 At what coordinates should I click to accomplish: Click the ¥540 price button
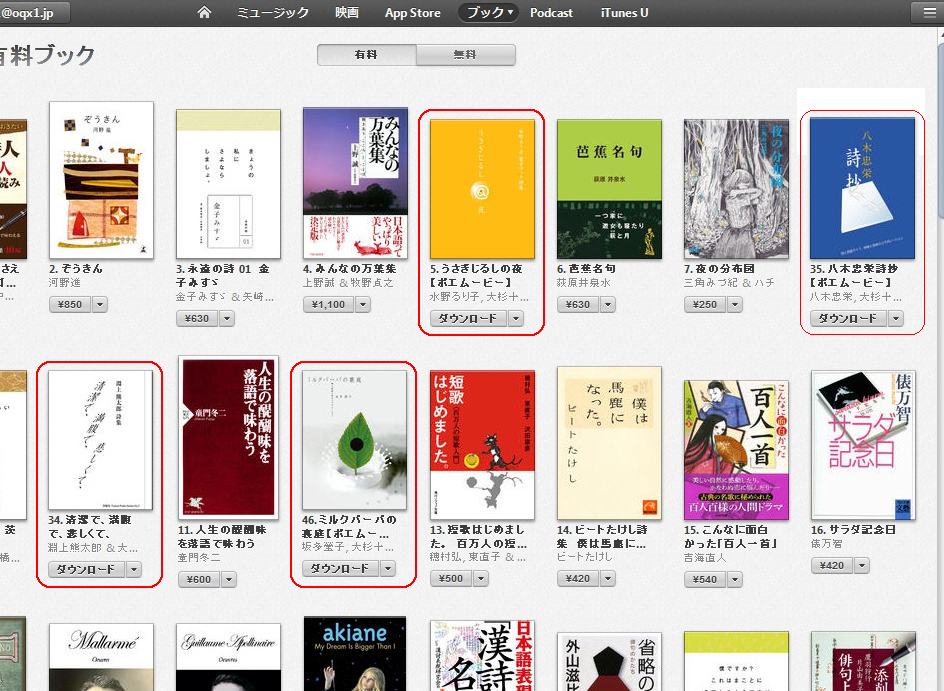pyautogui.click(x=705, y=580)
